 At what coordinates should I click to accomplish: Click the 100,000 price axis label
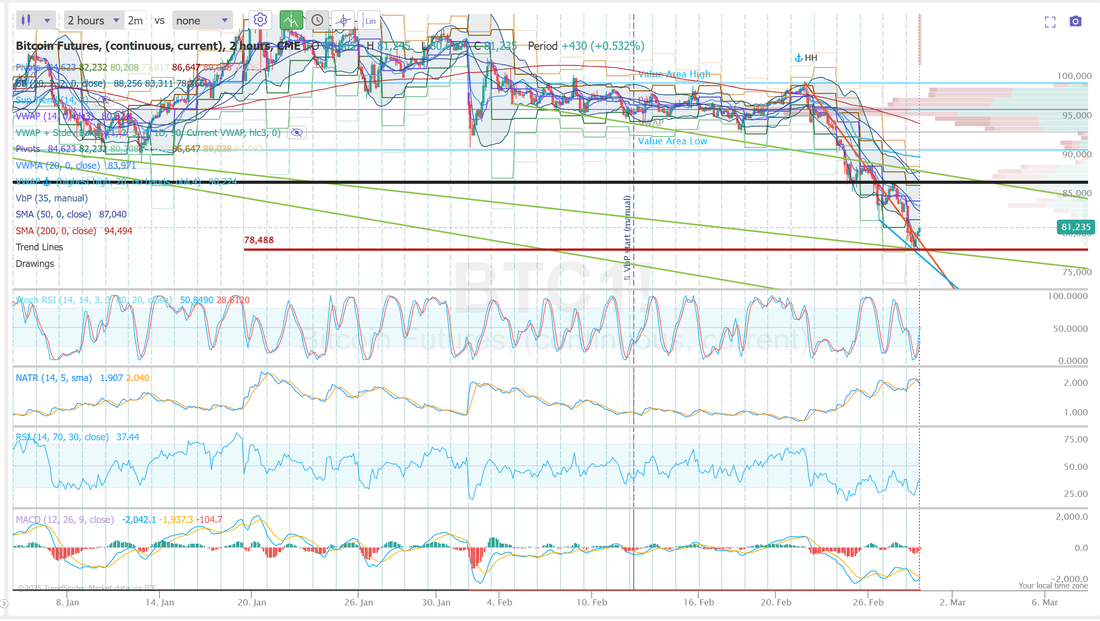1074,75
